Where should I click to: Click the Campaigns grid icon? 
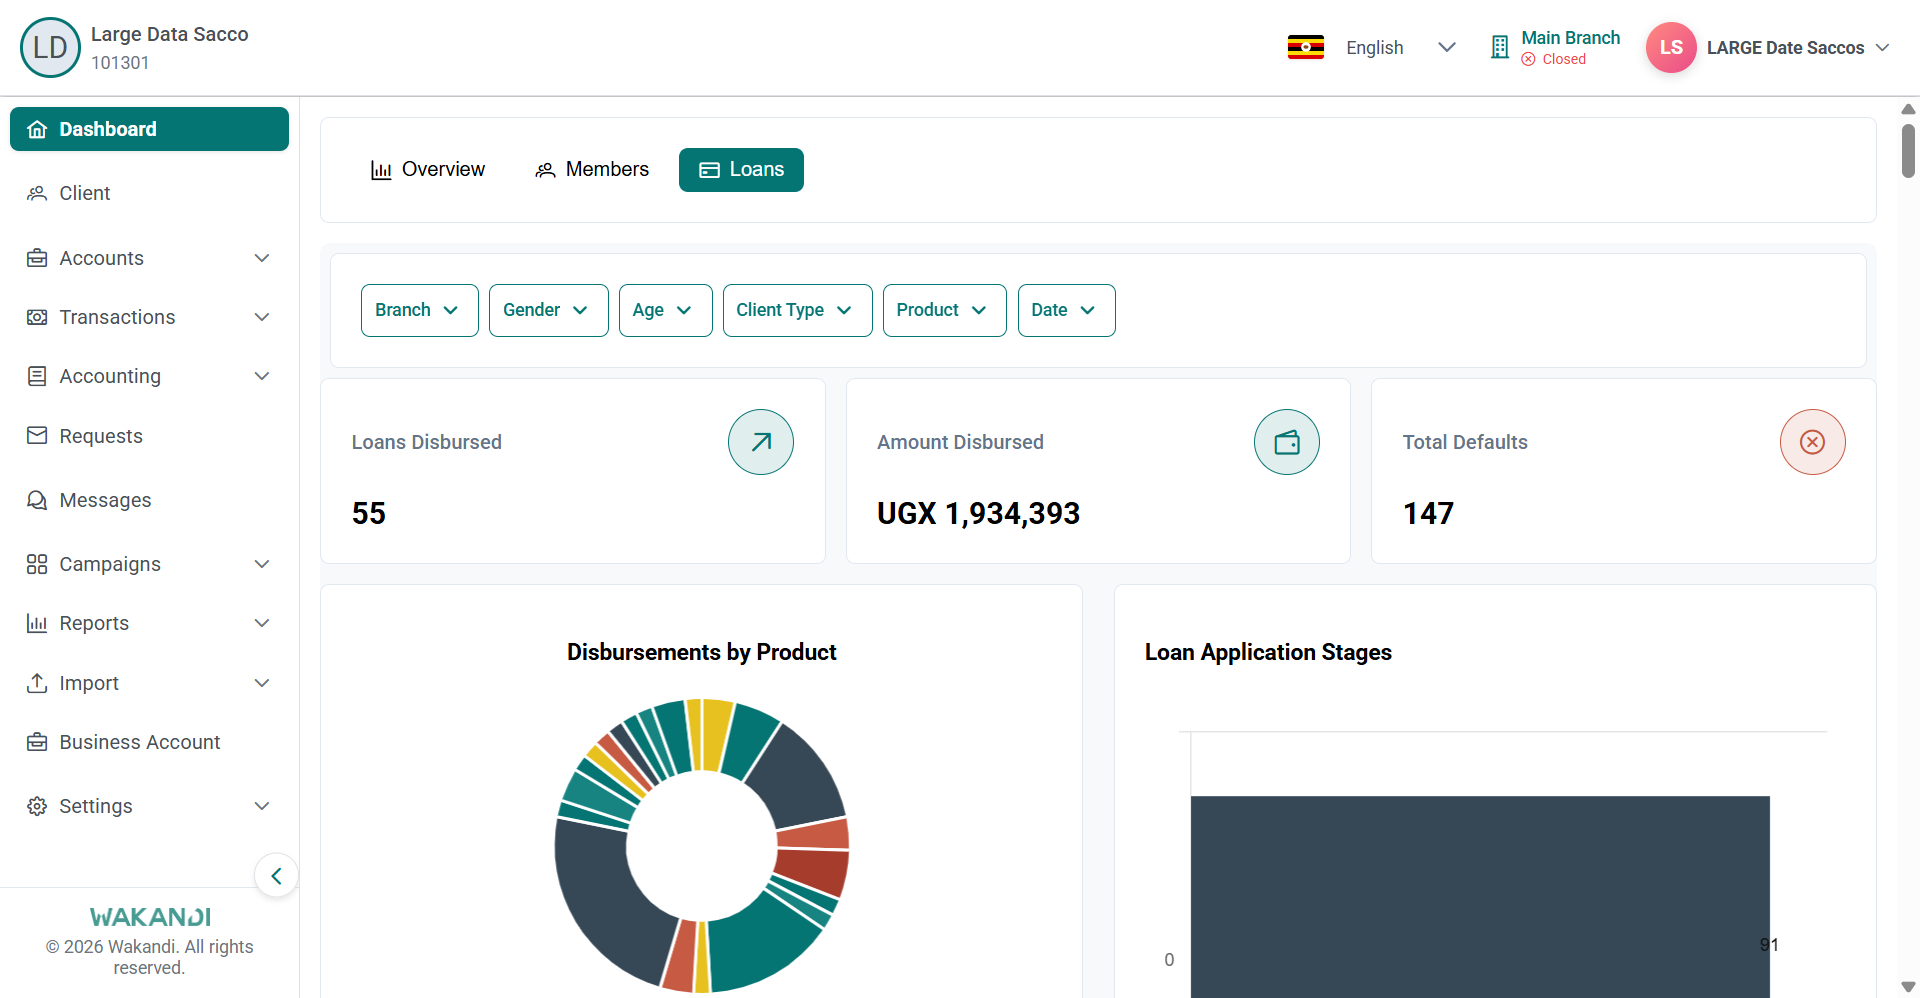click(x=37, y=564)
